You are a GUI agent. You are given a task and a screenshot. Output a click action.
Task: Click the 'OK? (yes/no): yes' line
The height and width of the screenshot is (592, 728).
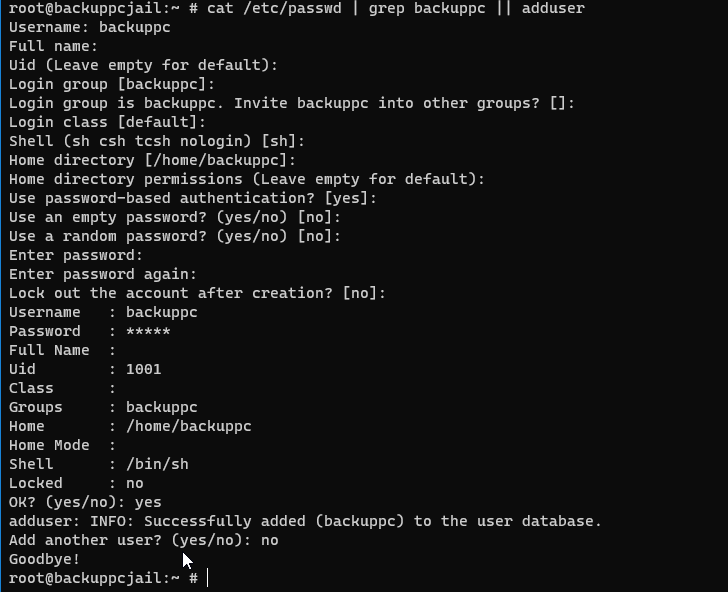pyautogui.click(x=85, y=502)
